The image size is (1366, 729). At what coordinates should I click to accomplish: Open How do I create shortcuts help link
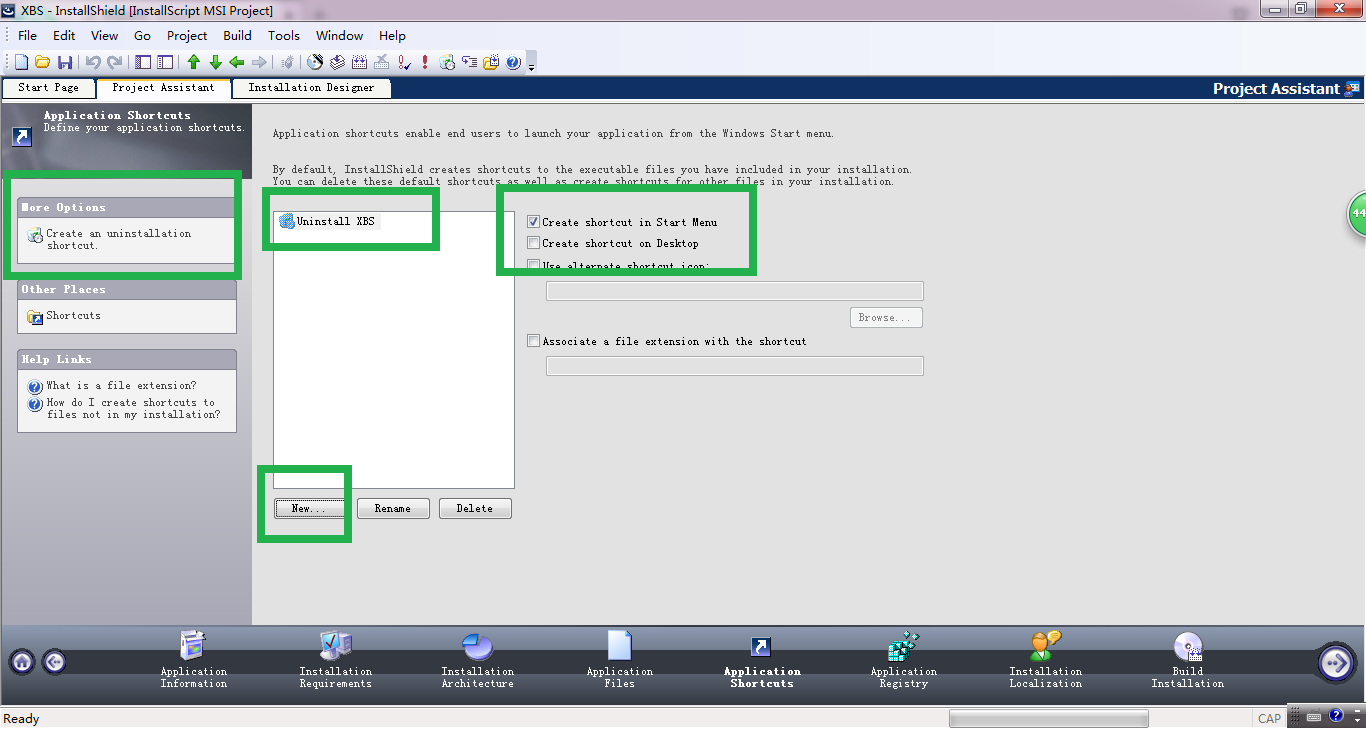pos(133,408)
